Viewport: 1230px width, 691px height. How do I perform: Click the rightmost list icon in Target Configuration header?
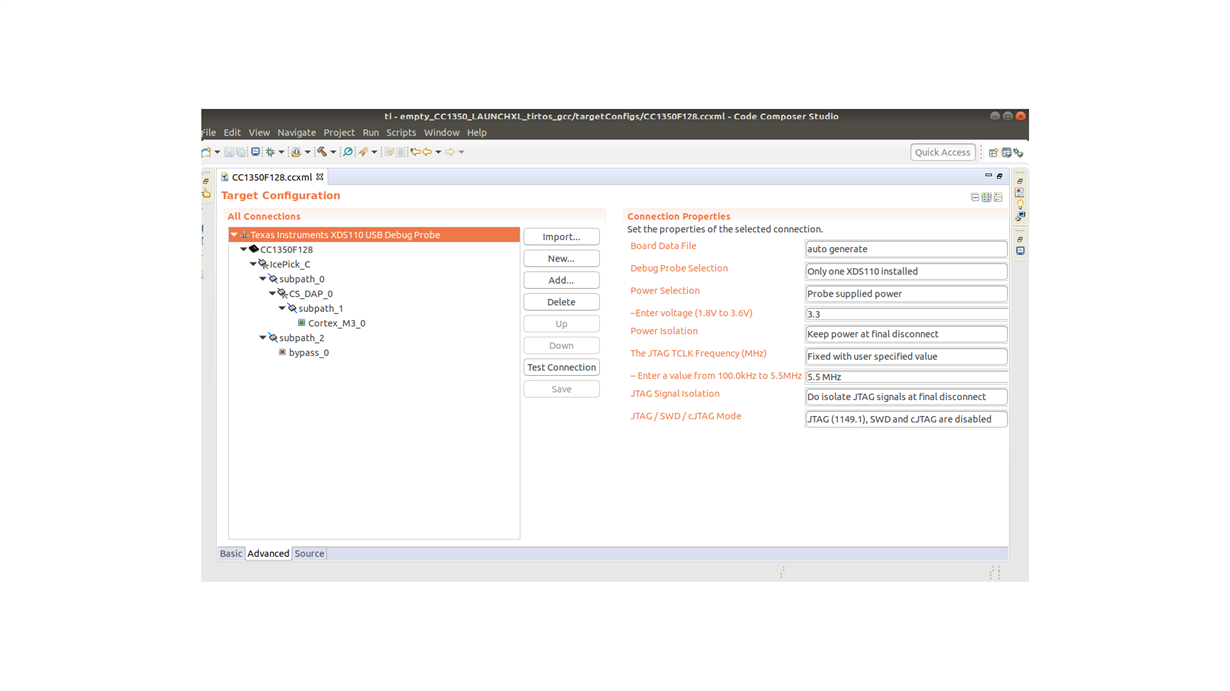point(998,198)
